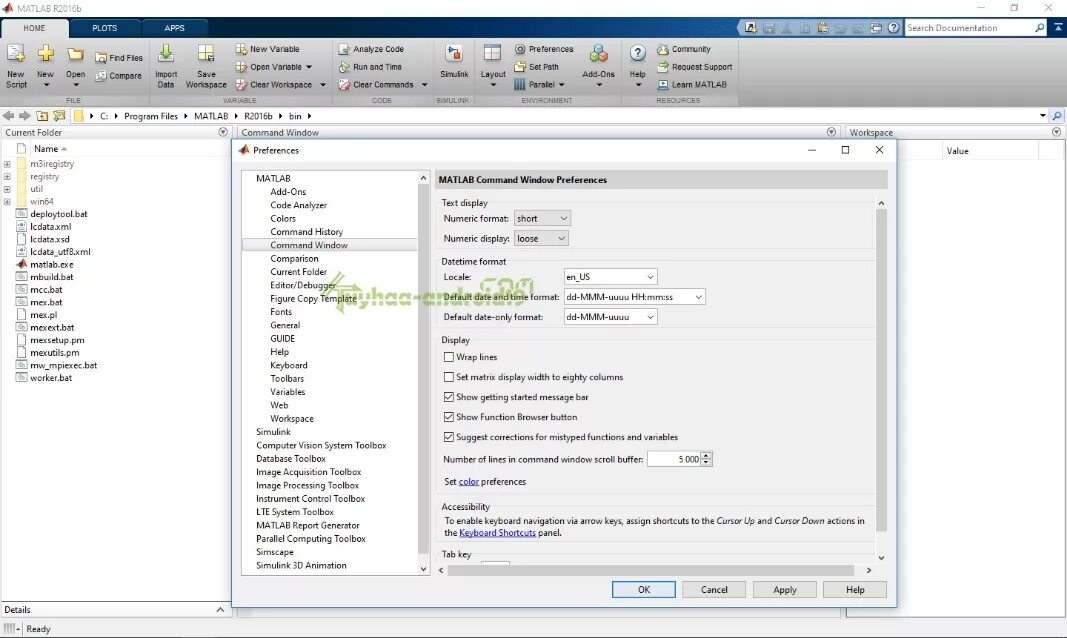The image size is (1067, 638).
Task: Open Community resources
Action: tap(684, 49)
